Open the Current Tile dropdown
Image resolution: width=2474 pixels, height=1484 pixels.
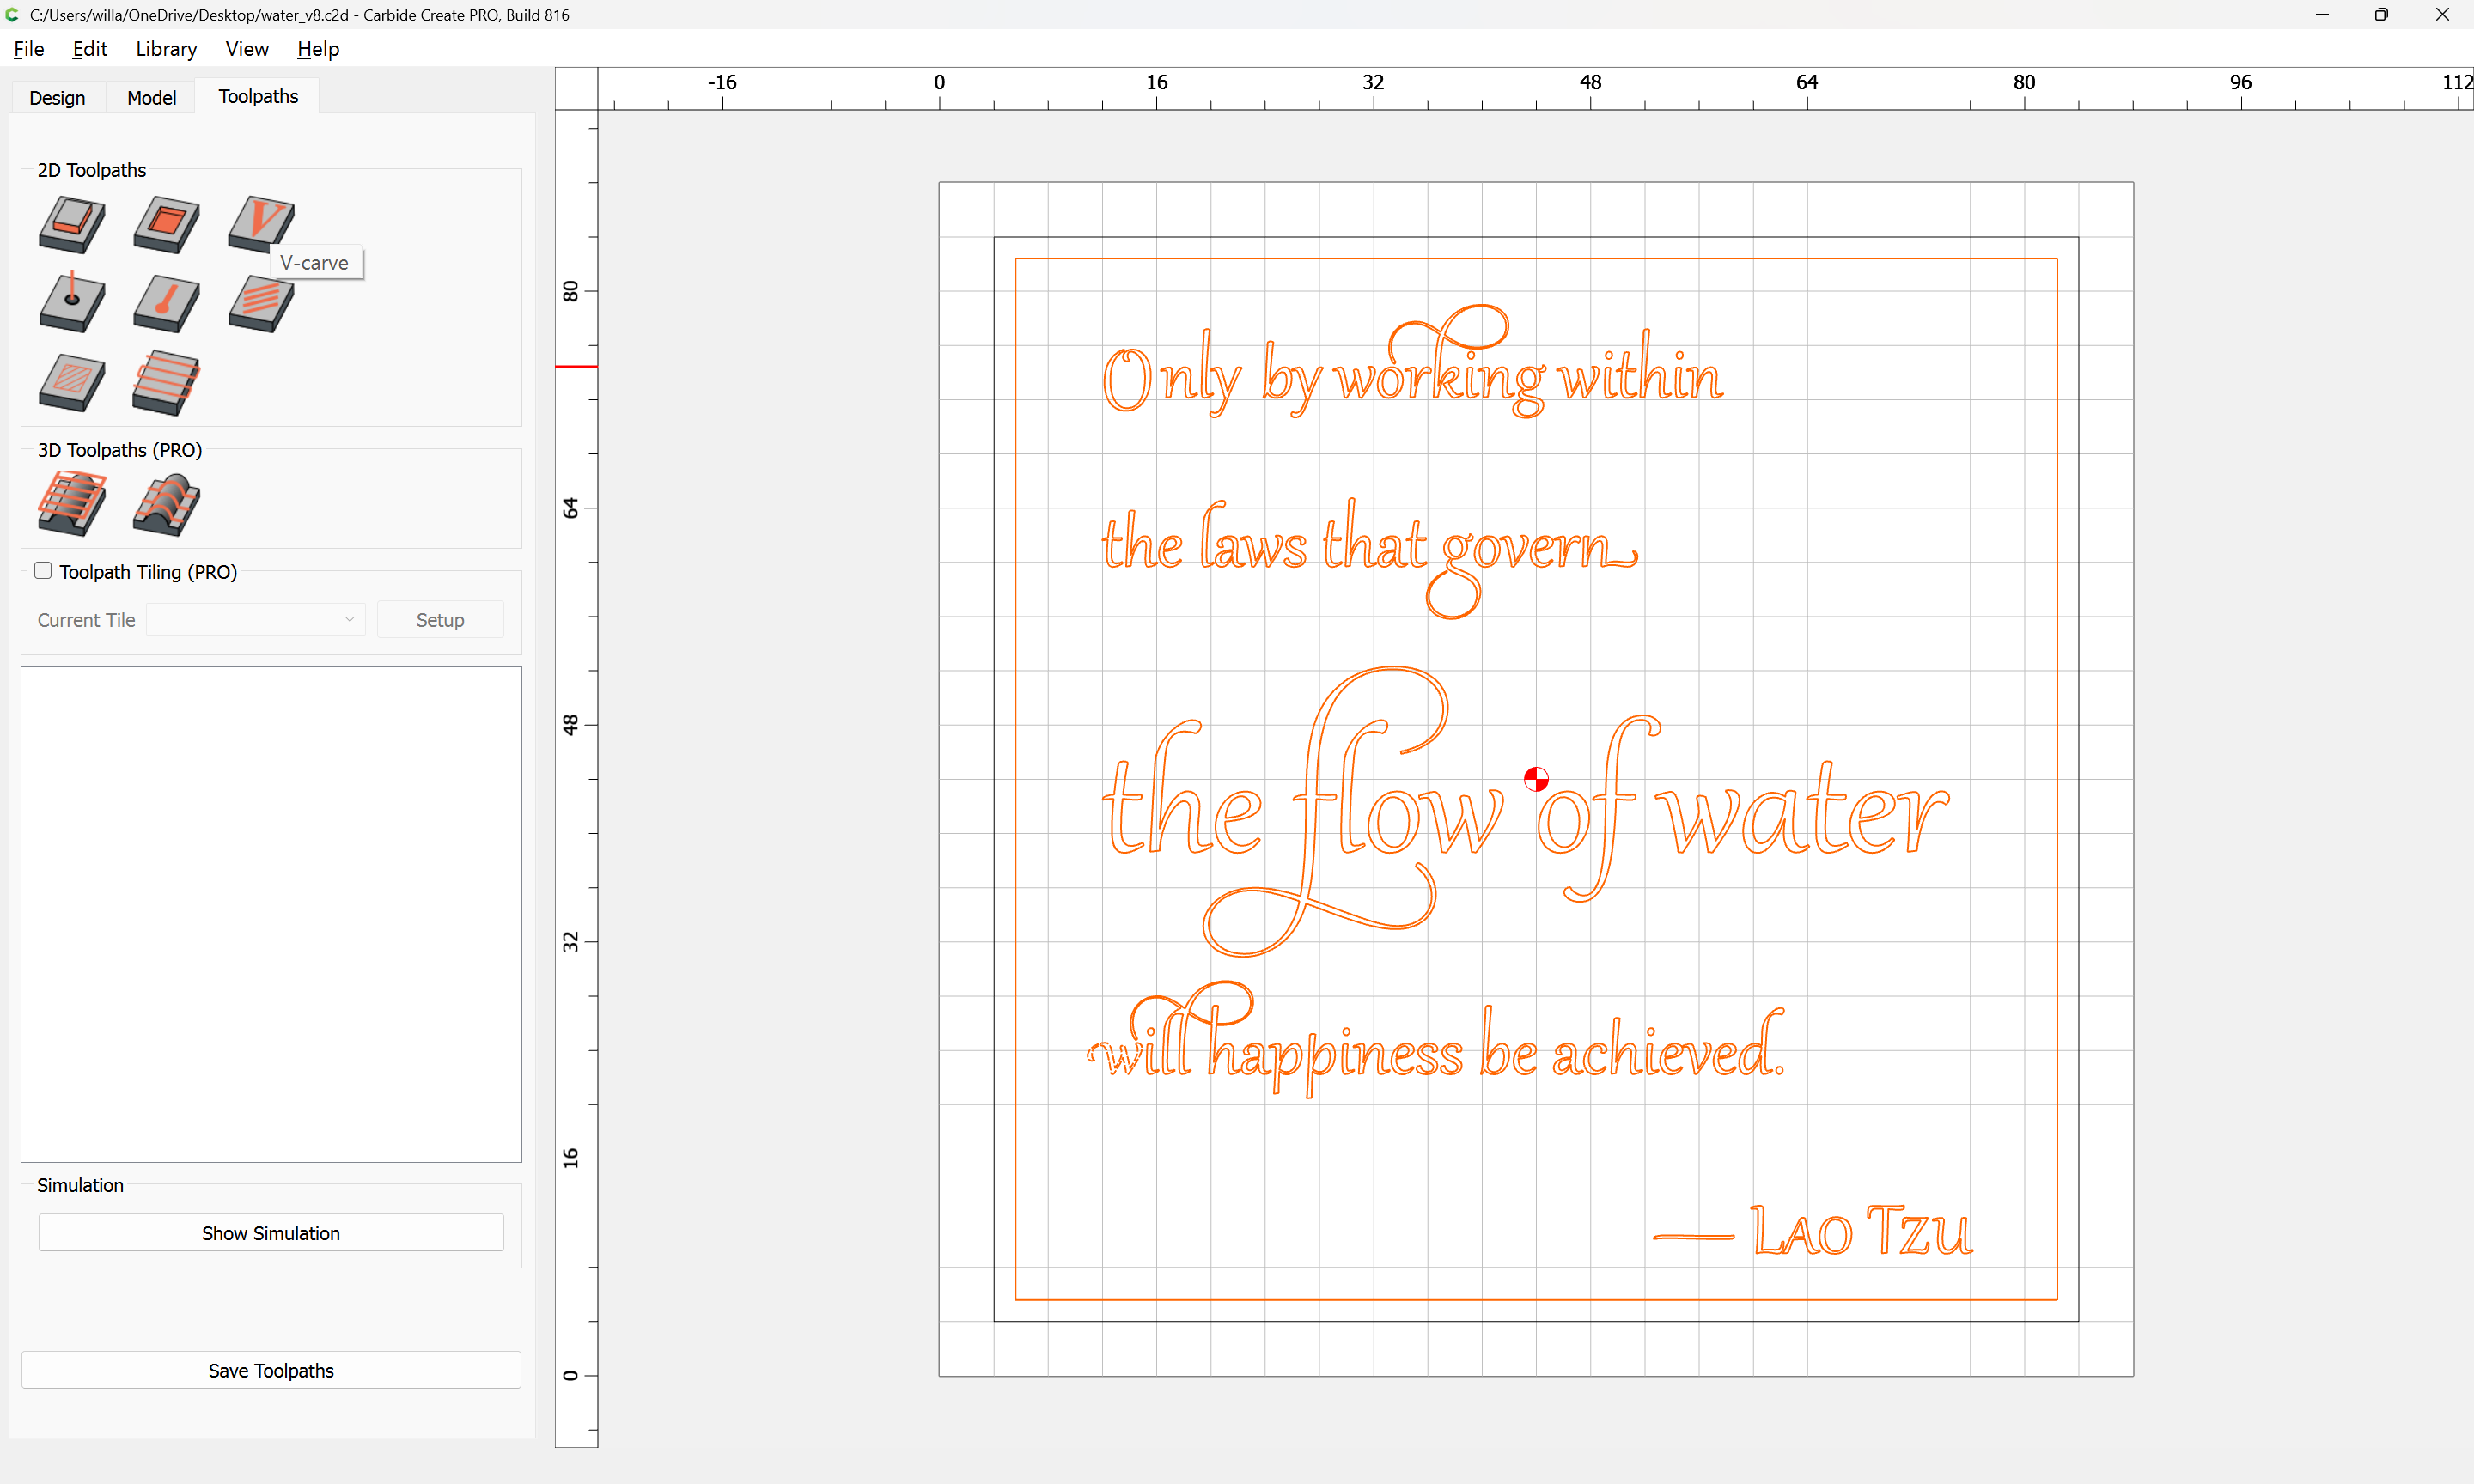(256, 619)
